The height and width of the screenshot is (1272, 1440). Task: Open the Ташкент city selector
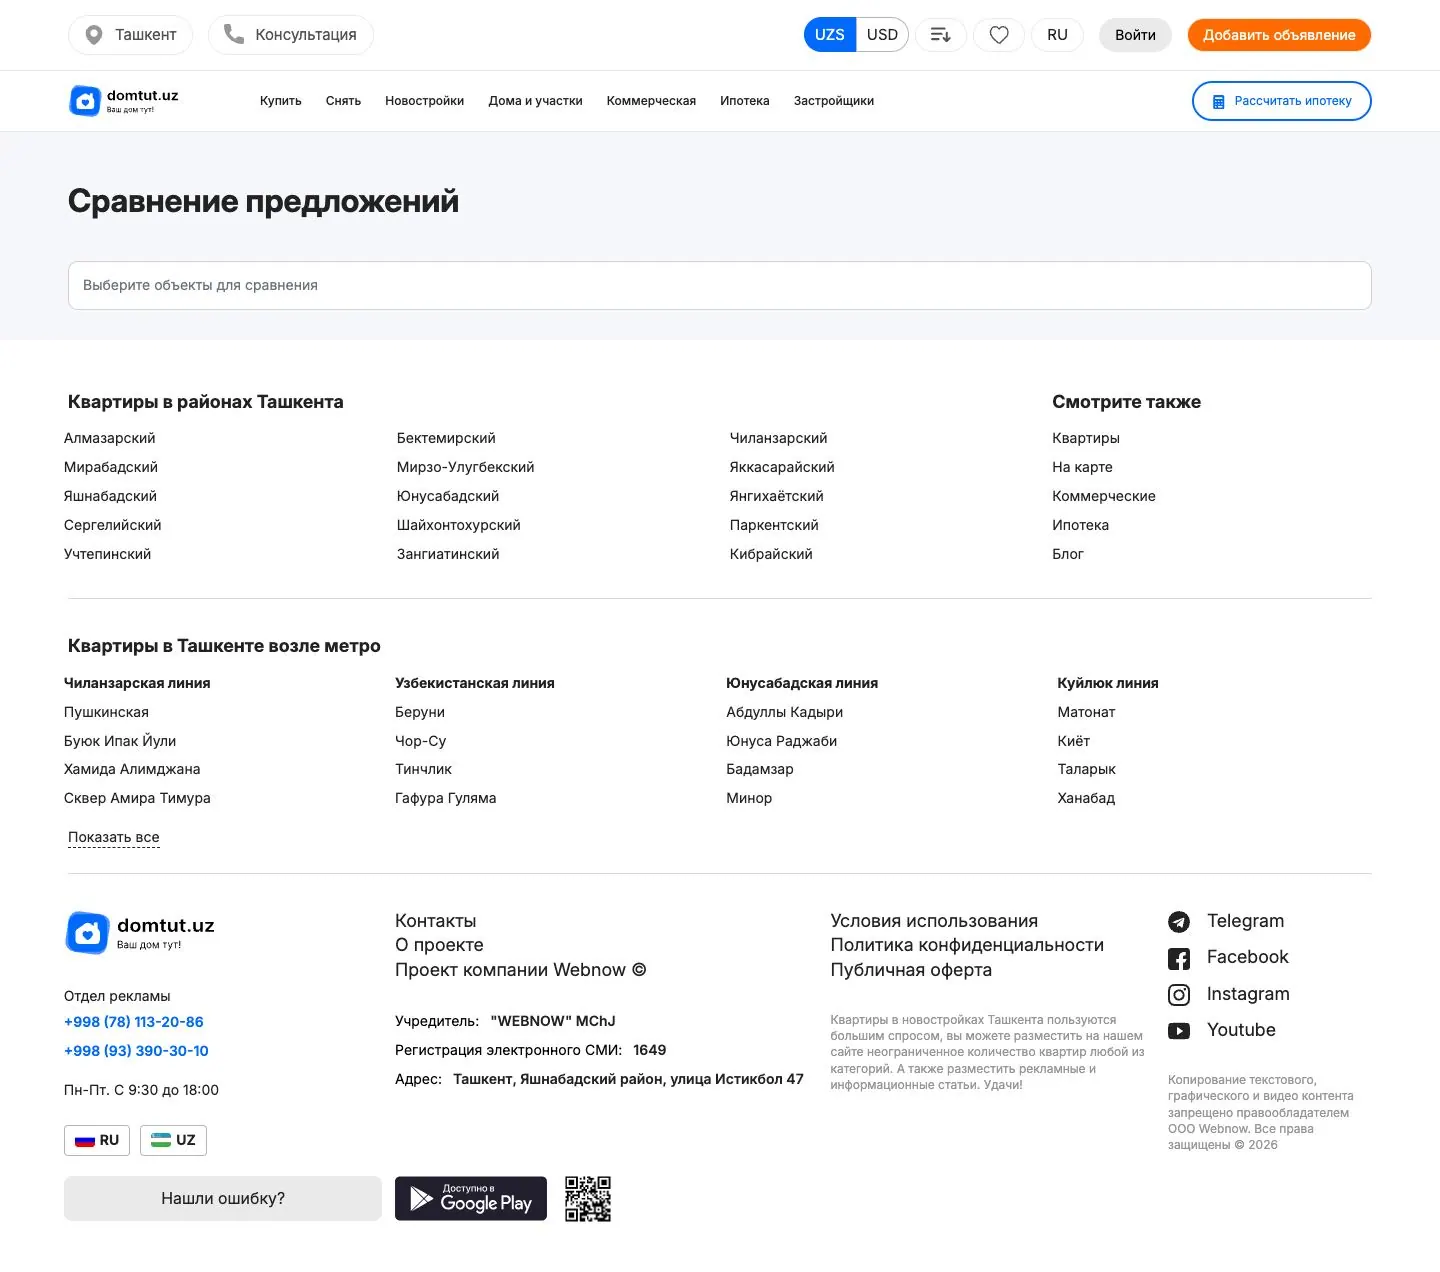click(x=130, y=35)
